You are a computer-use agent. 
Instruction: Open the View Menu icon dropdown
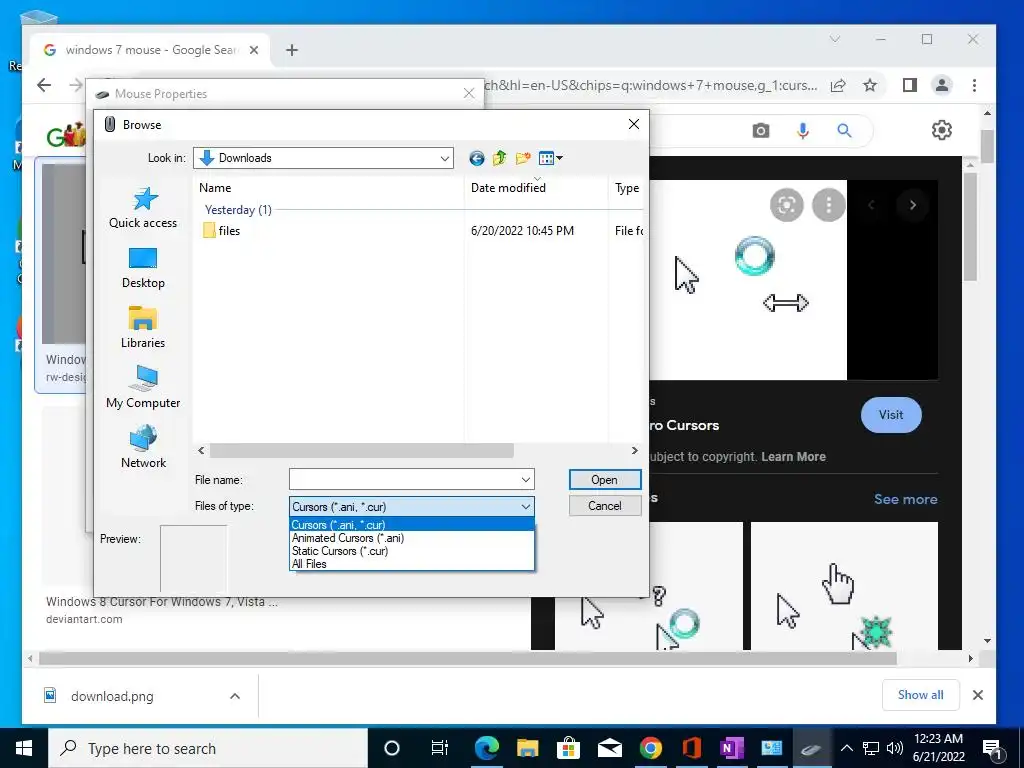pyautogui.click(x=551, y=158)
